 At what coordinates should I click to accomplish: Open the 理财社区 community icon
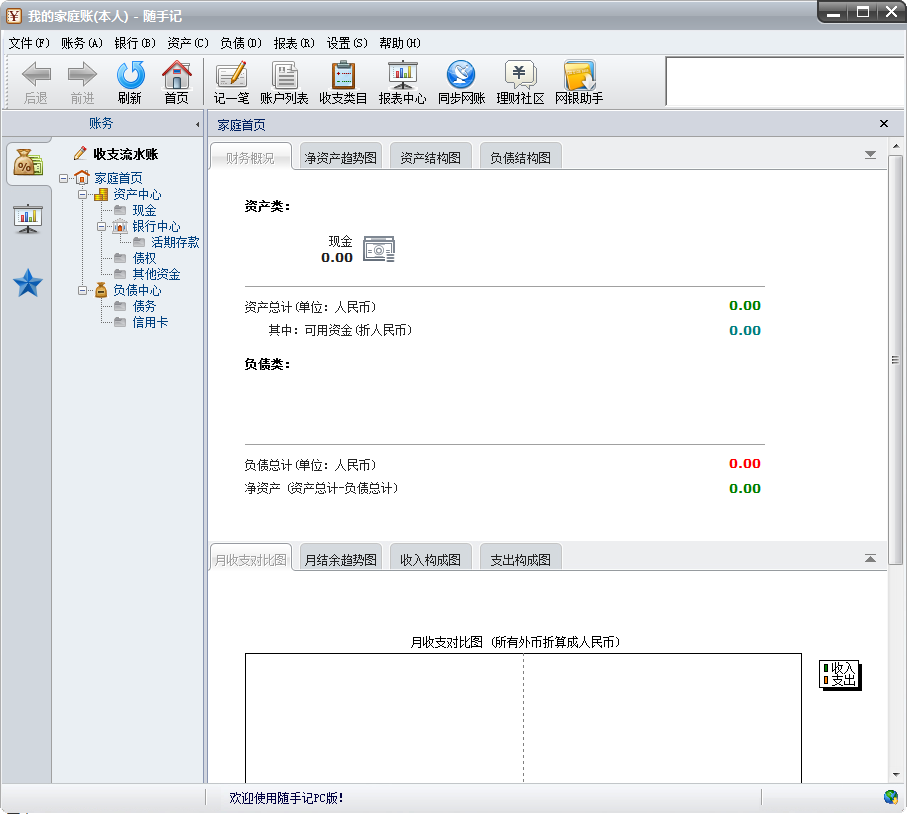[x=520, y=83]
